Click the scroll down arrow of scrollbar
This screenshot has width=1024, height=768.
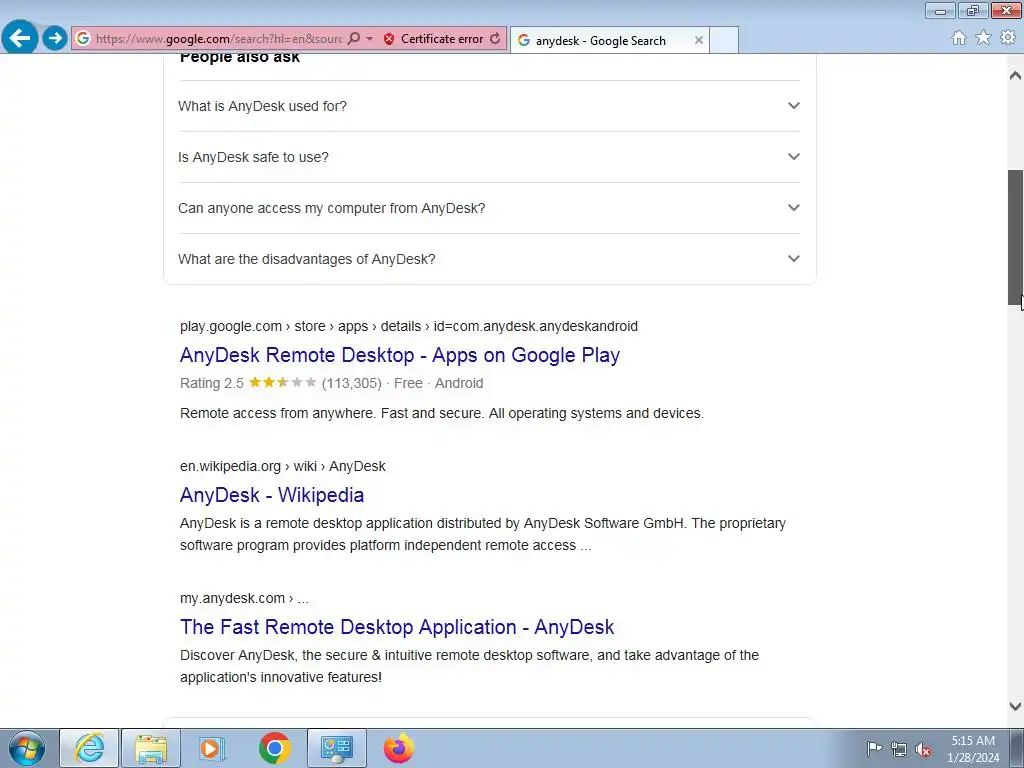click(x=1015, y=706)
